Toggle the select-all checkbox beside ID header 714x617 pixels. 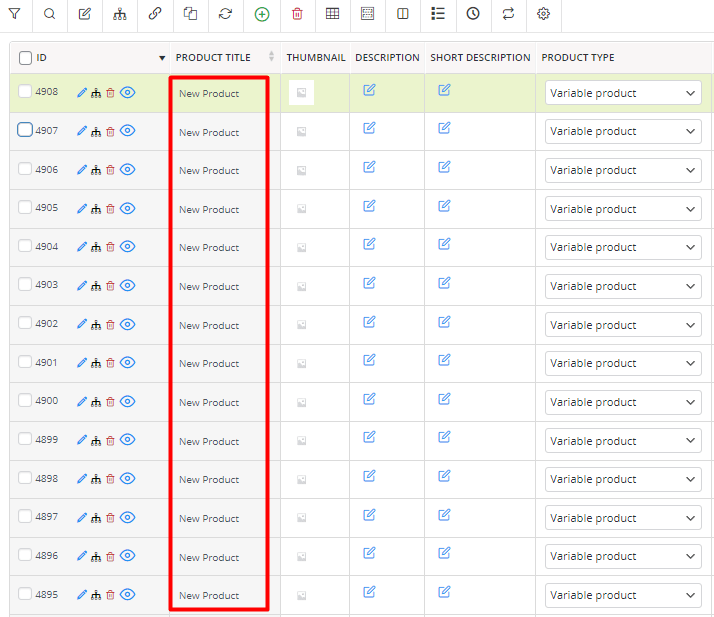26,58
